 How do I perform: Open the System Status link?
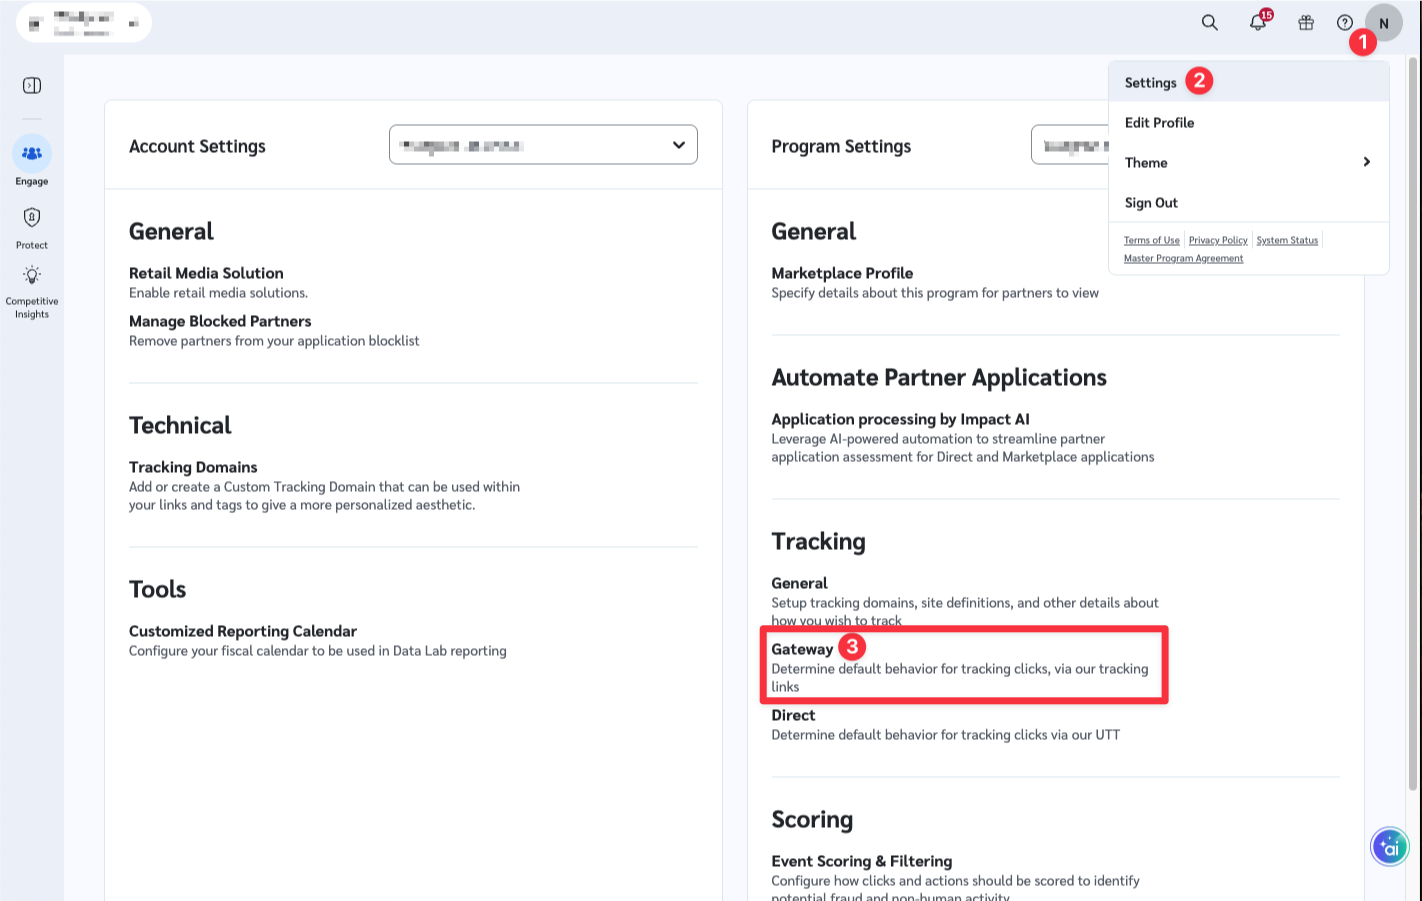tap(1287, 240)
